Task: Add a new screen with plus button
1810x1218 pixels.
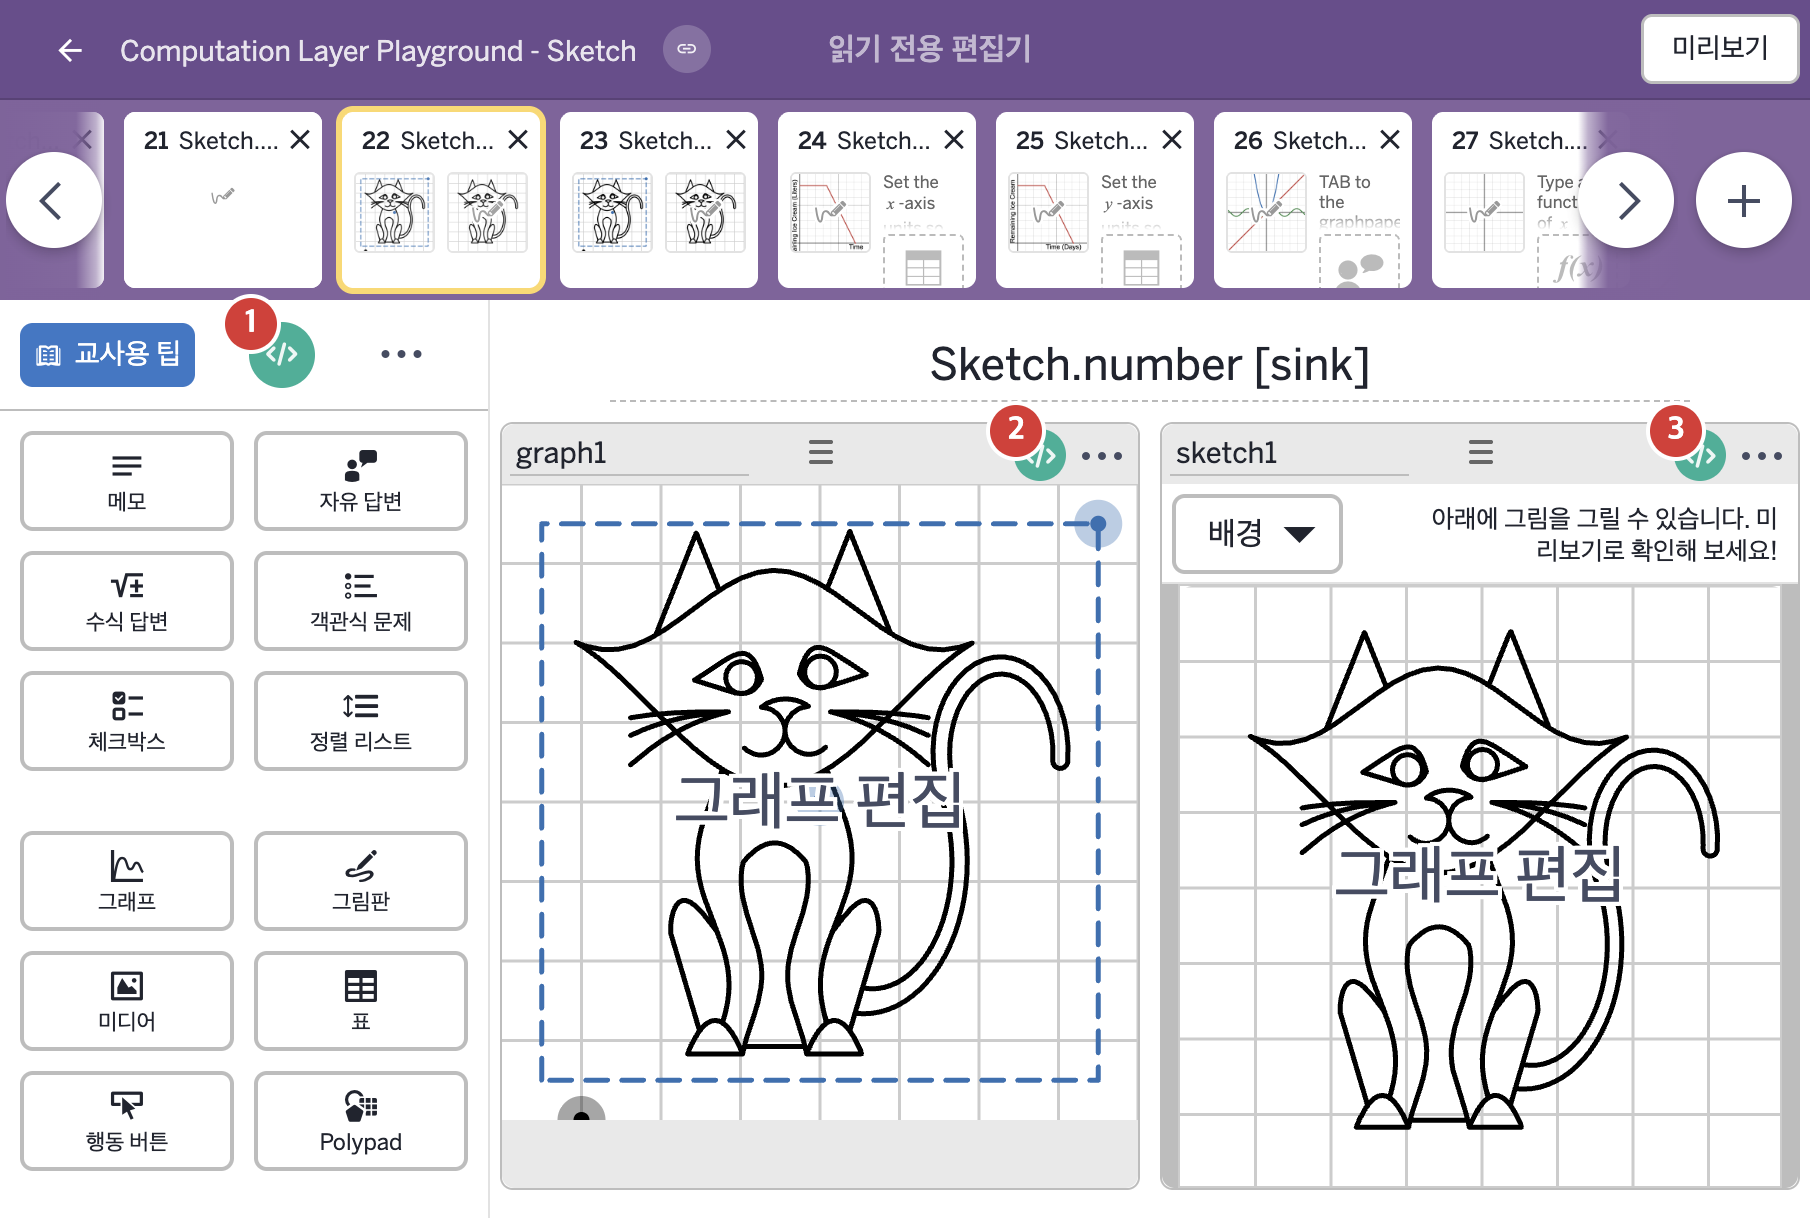Action: pyautogui.click(x=1744, y=200)
